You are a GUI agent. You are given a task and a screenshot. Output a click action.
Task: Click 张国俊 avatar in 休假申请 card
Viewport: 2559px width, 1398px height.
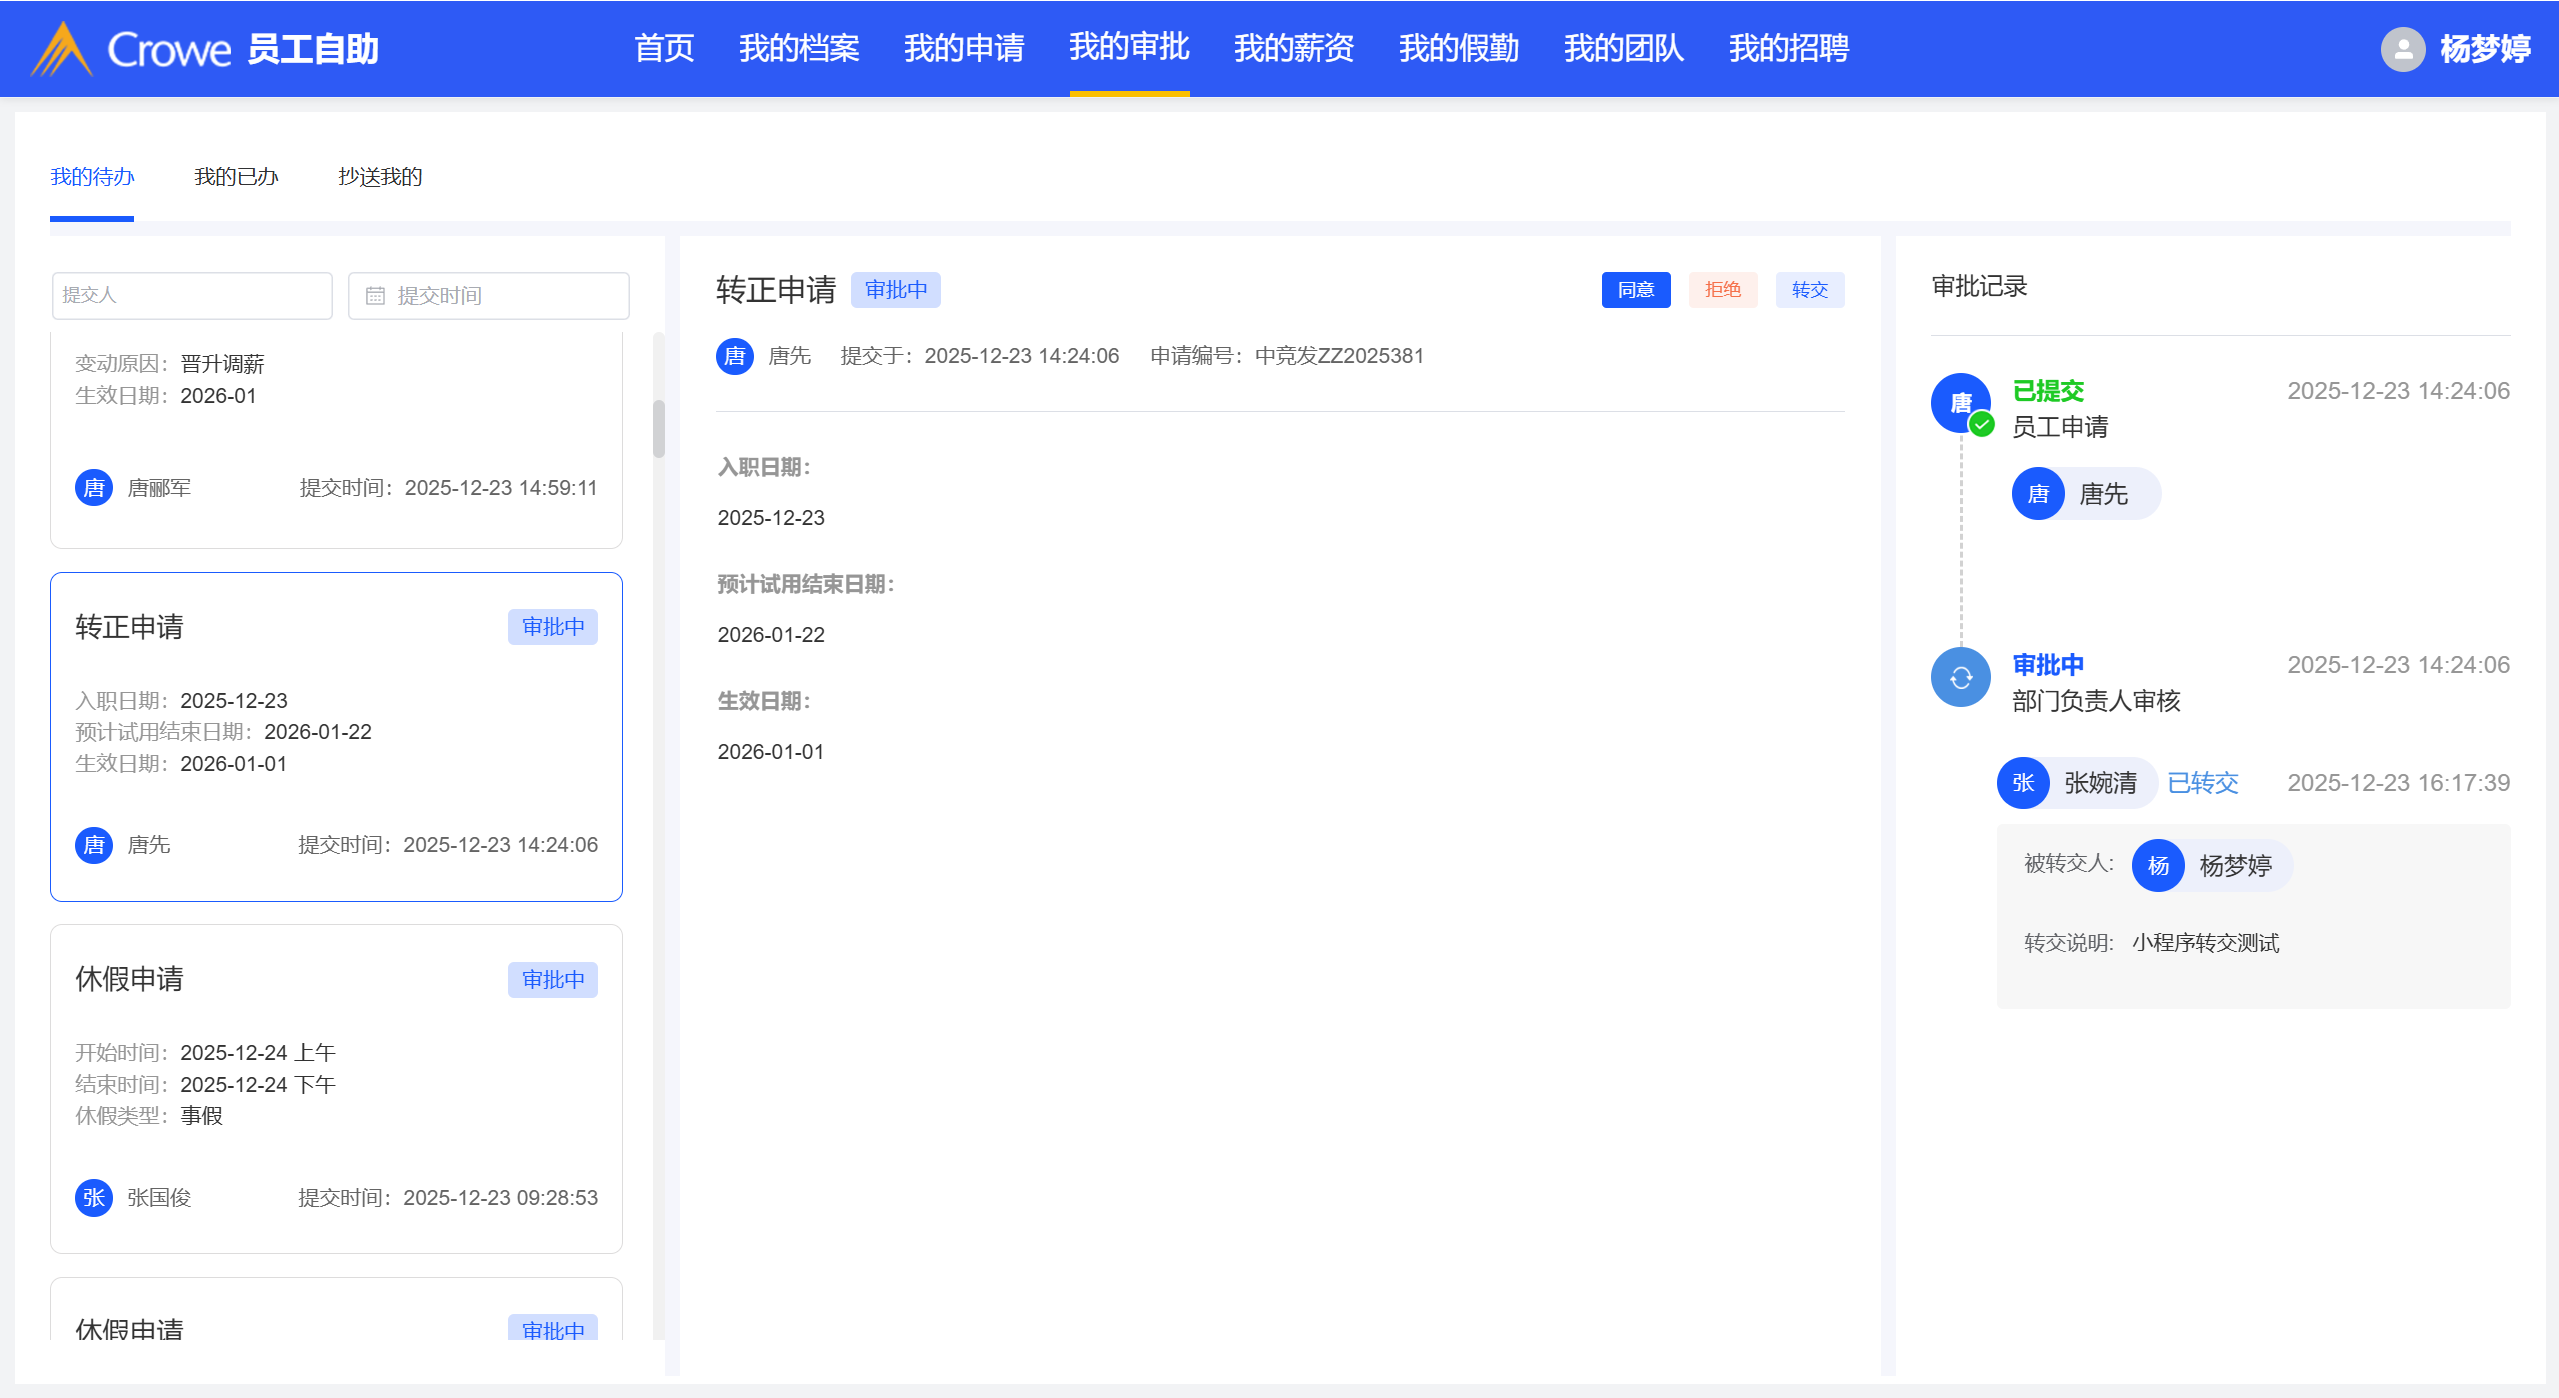[94, 1197]
